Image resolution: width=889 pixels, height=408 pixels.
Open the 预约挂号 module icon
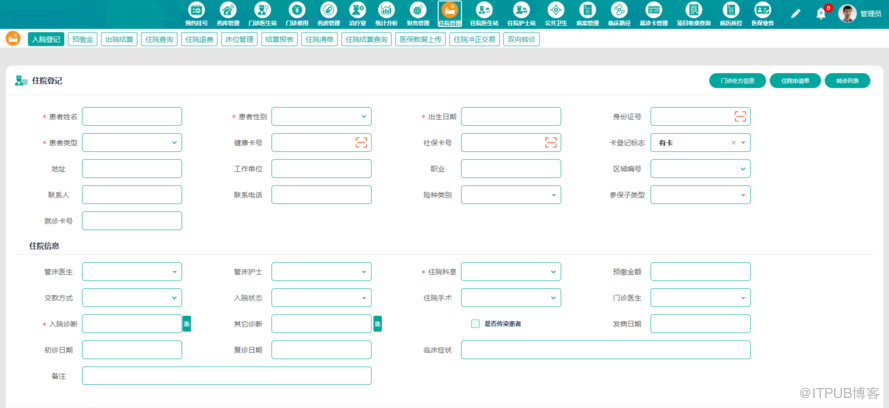197,12
